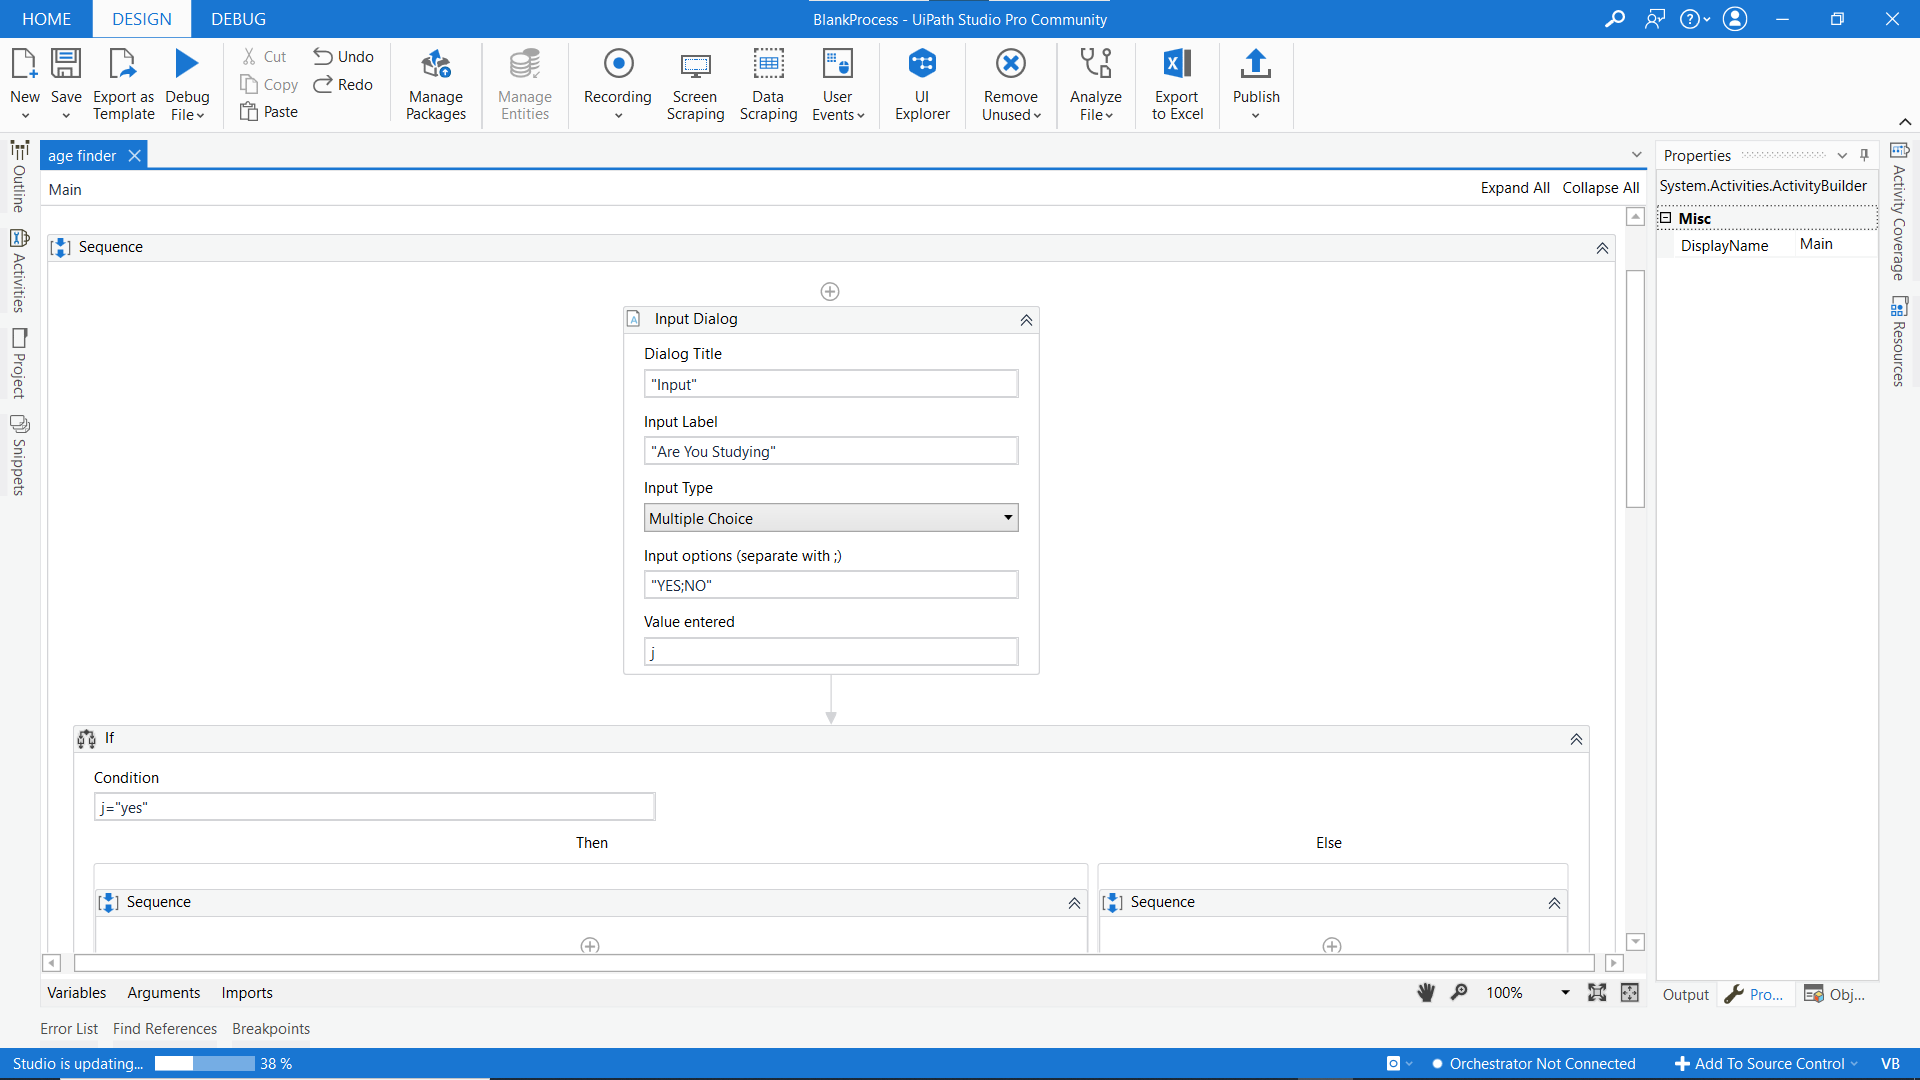Screen dimensions: 1920x1080
Task: Open the Recording dropdown
Action: [x=617, y=115]
